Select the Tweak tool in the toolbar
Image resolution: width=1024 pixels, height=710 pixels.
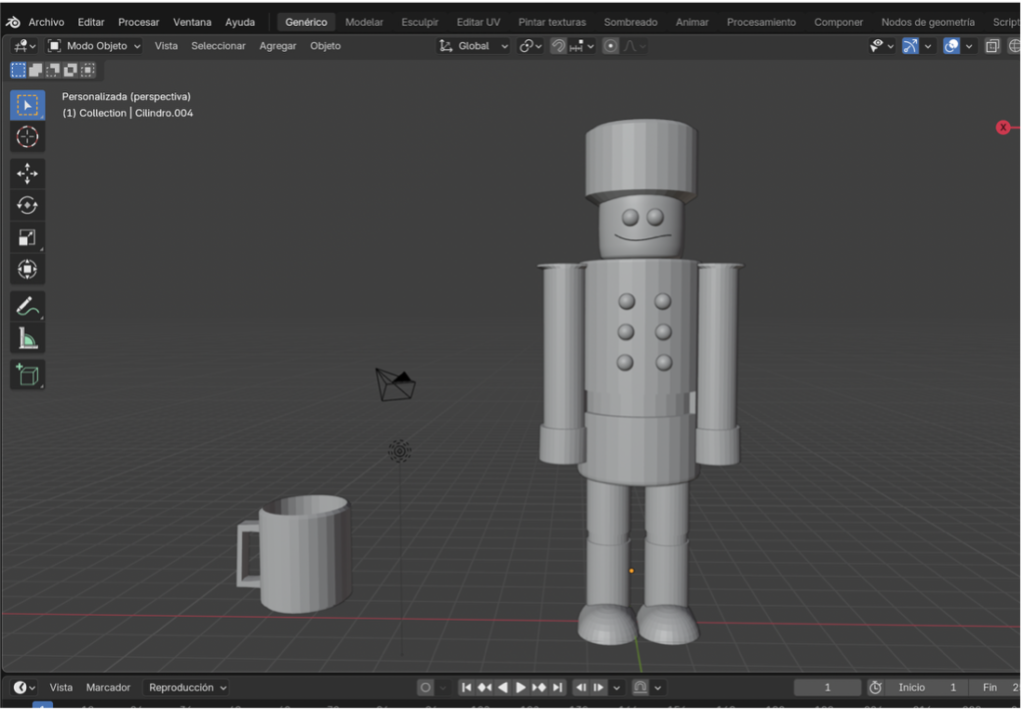click(x=27, y=104)
